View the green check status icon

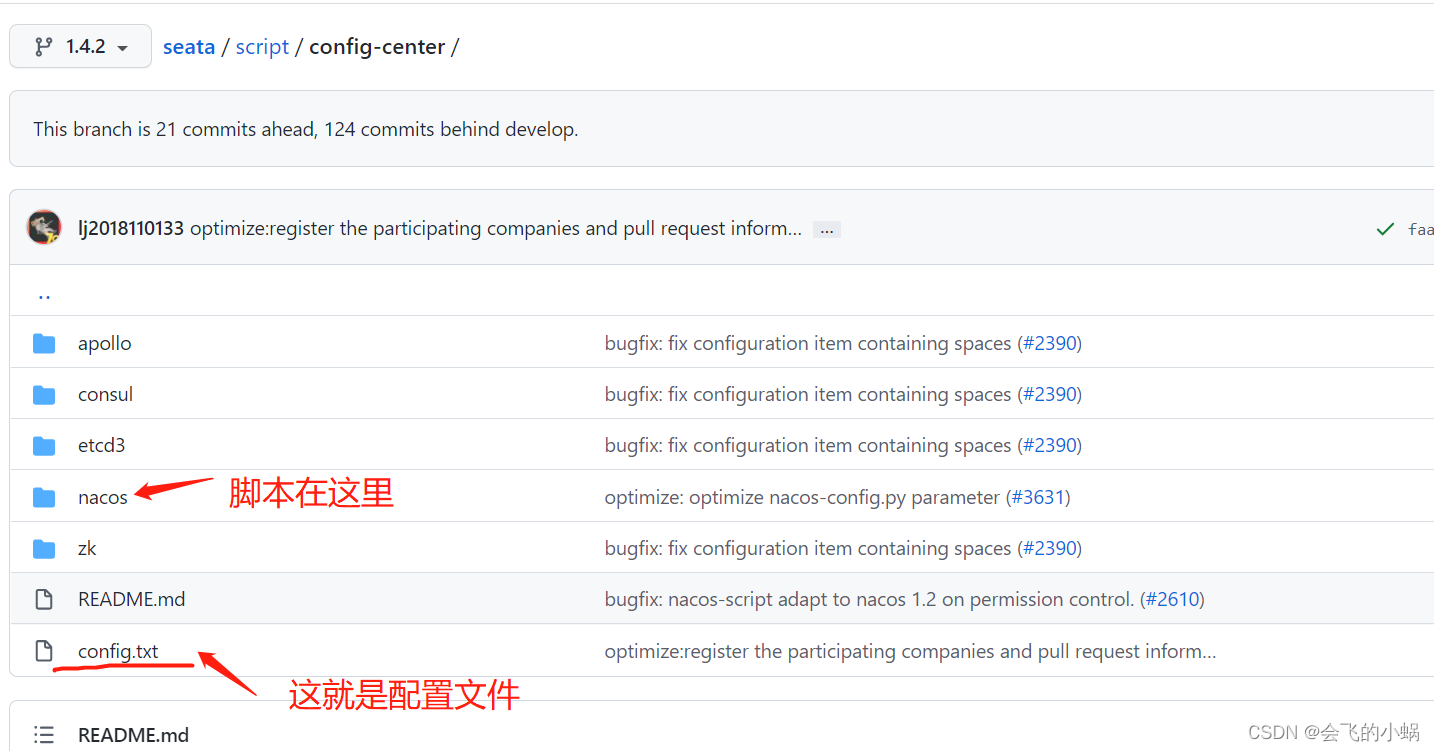[x=1385, y=229]
